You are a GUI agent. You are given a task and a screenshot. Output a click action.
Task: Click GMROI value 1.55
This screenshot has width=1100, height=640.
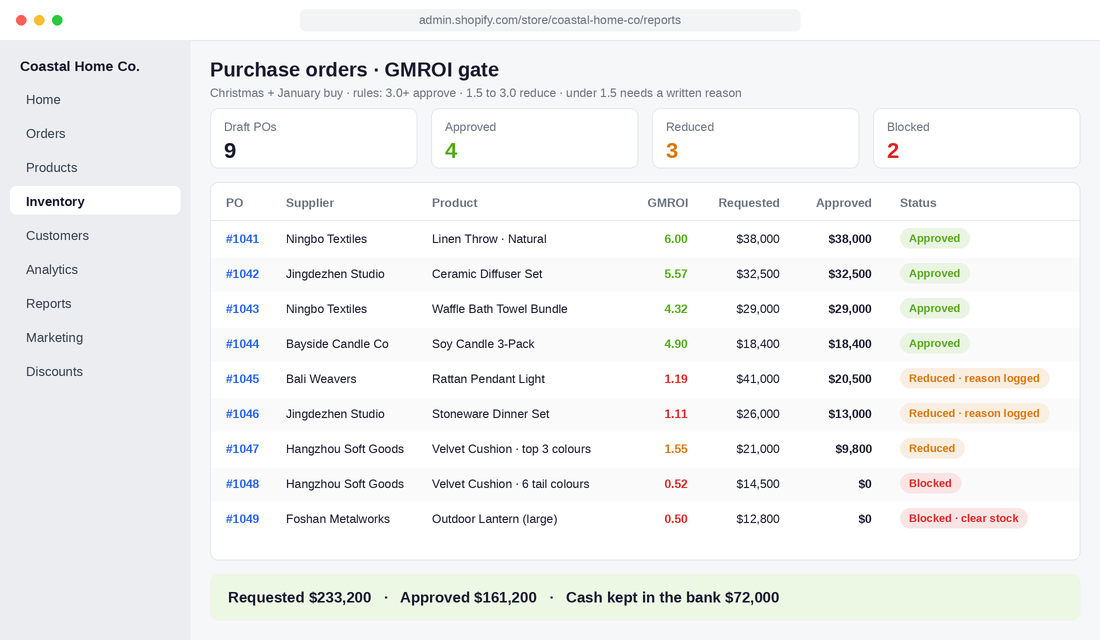(676, 449)
